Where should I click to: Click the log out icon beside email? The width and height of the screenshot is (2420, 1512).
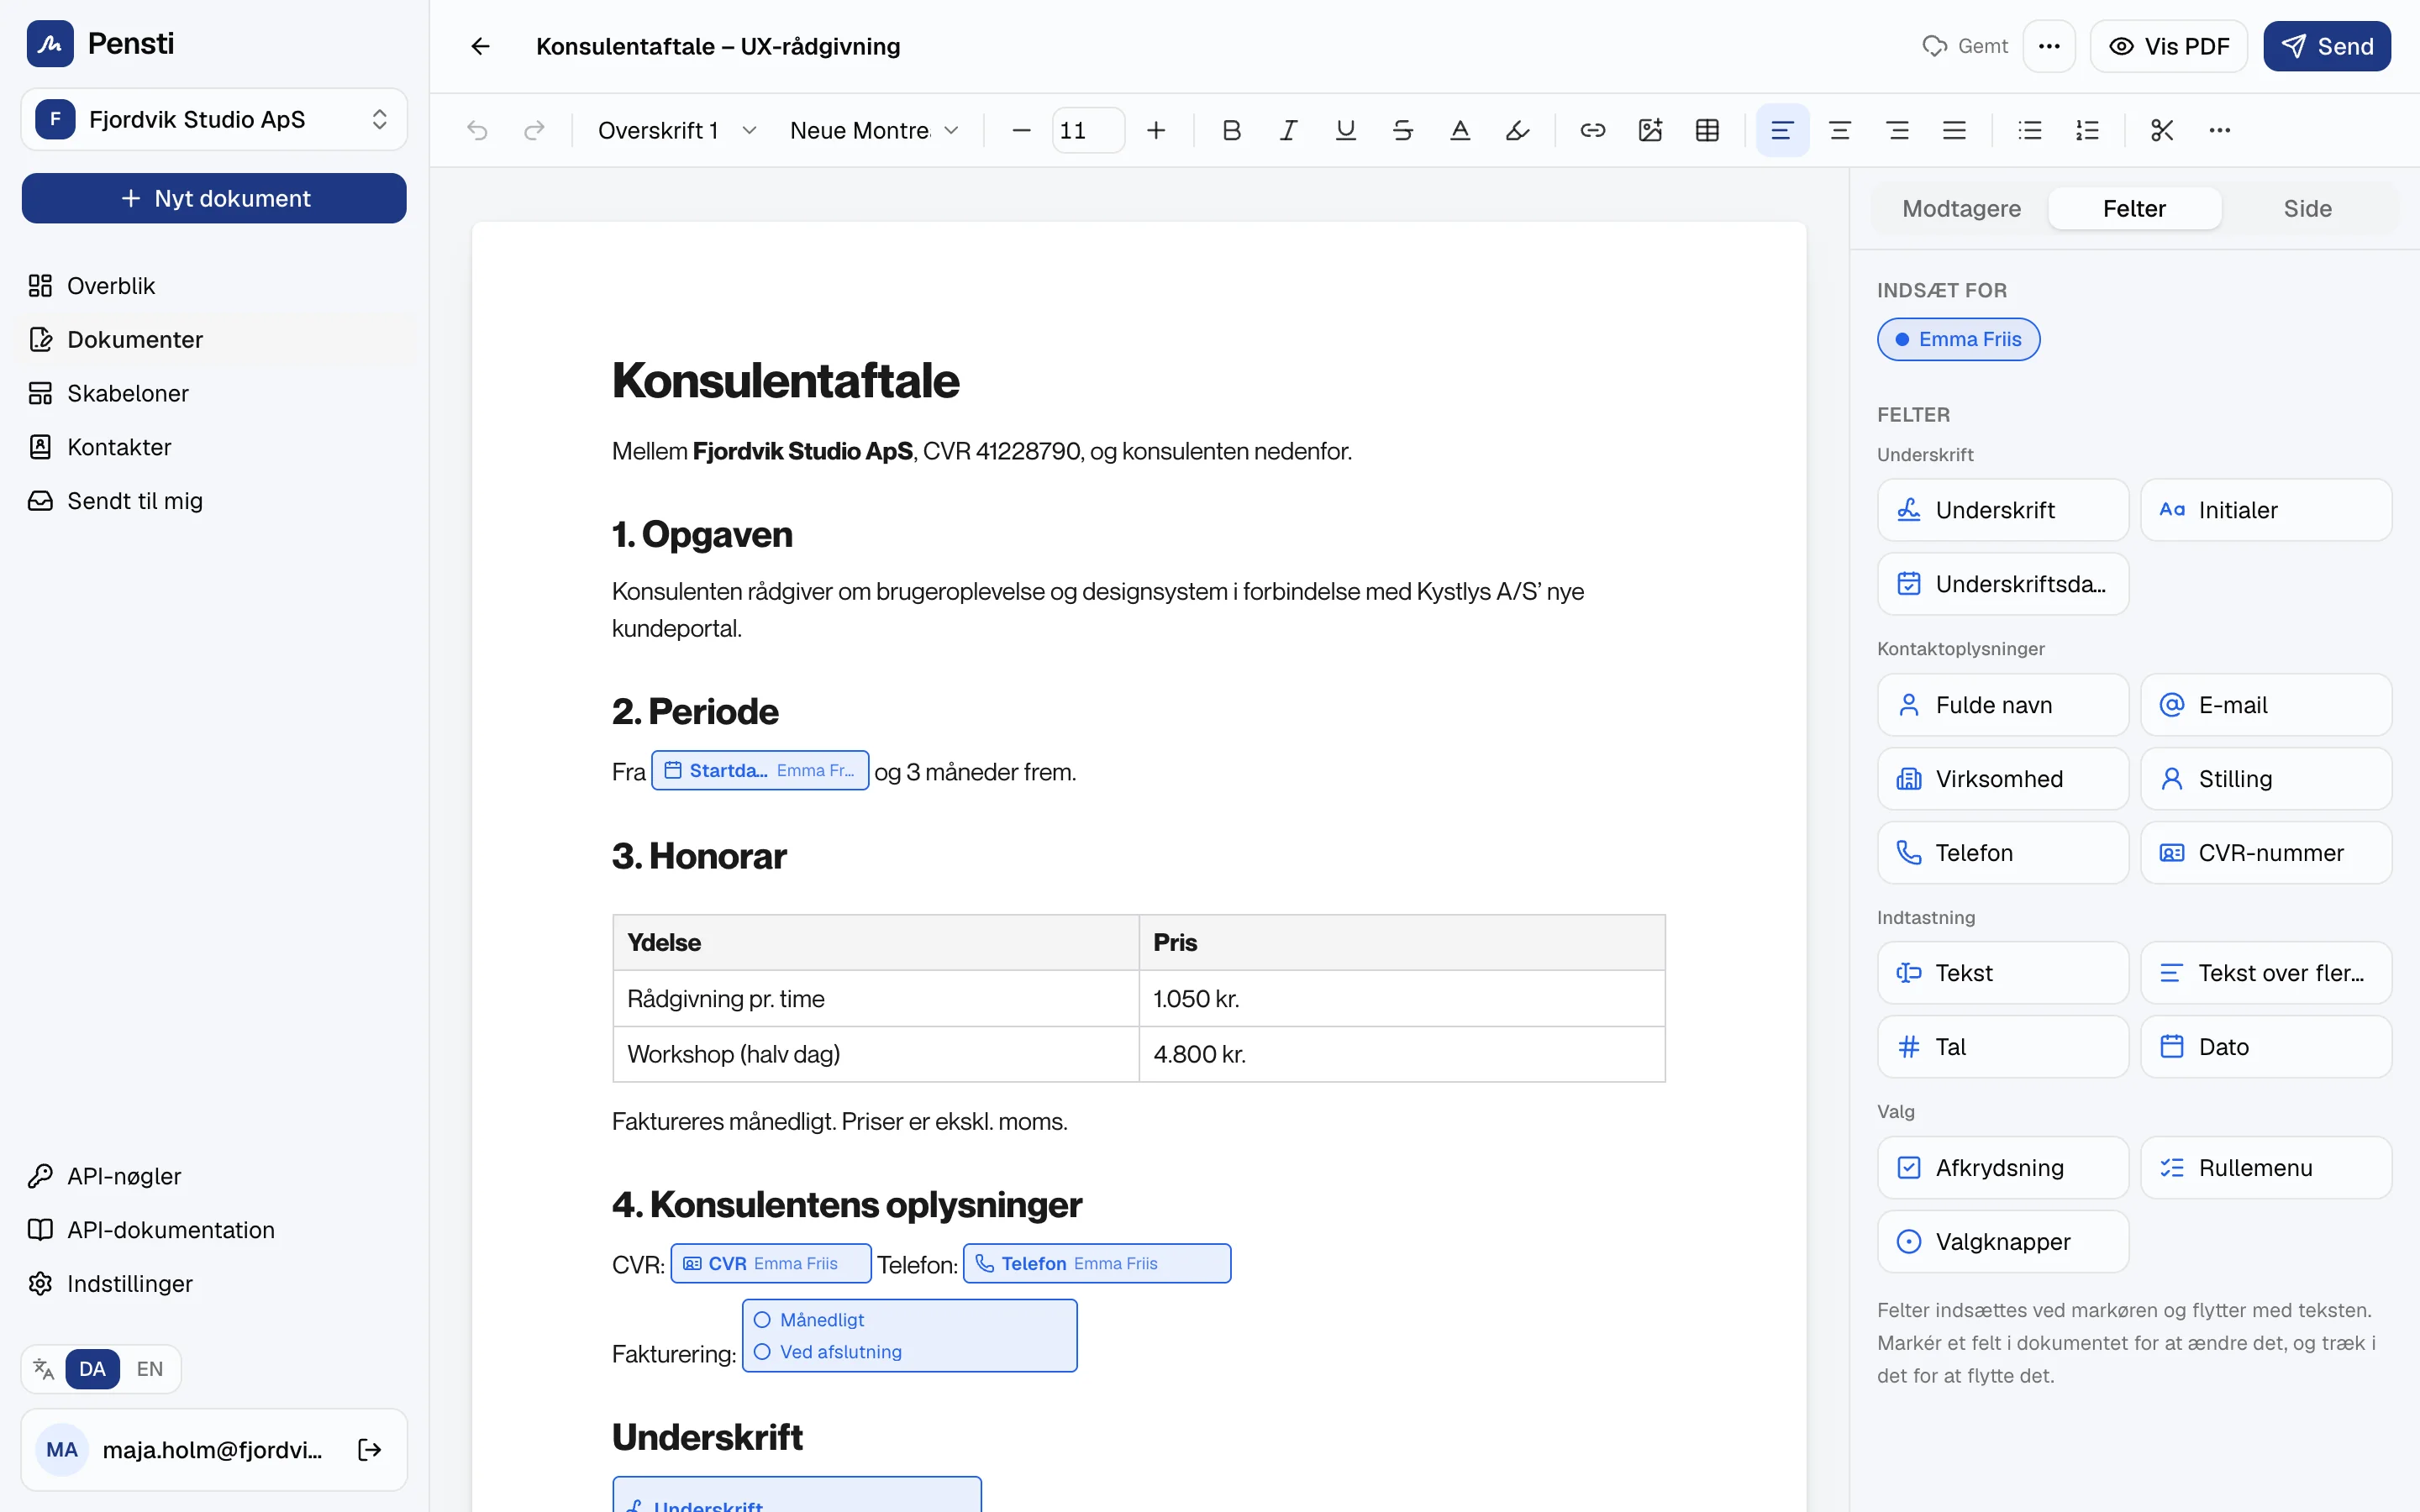pos(369,1449)
